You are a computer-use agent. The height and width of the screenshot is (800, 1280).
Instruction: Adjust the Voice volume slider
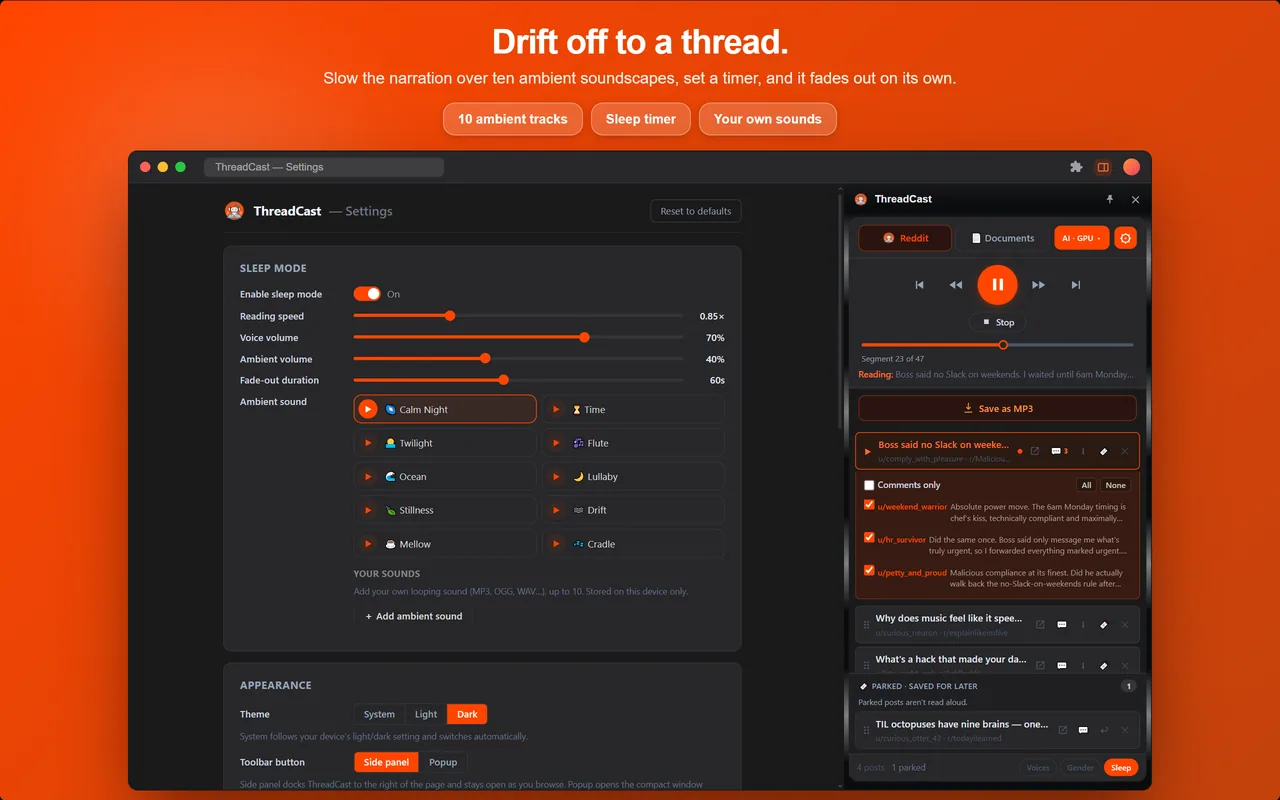click(x=518, y=337)
